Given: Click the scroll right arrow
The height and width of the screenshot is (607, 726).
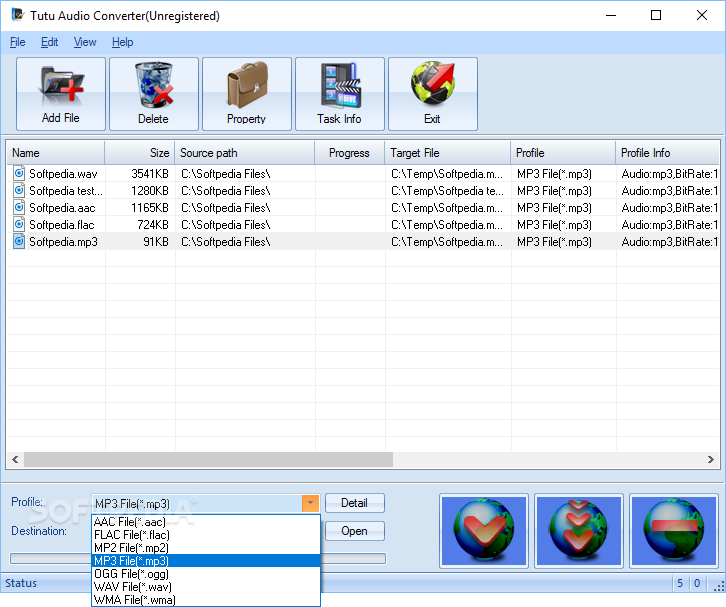Looking at the screenshot, I should (711, 459).
